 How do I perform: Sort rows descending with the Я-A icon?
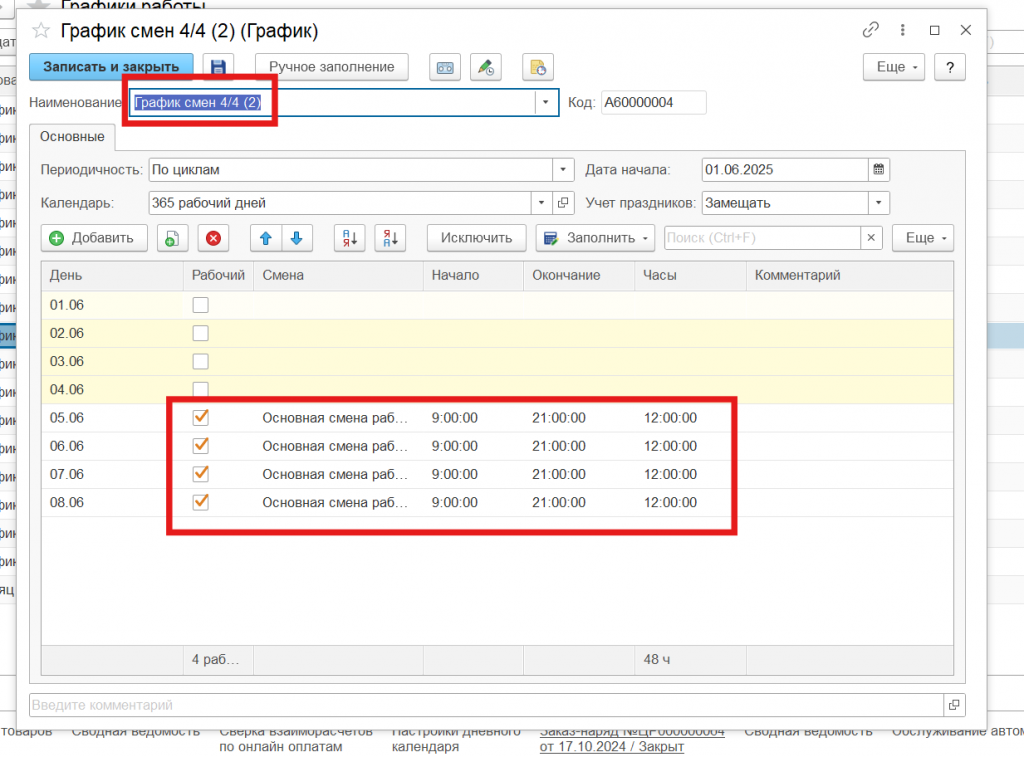tap(389, 238)
